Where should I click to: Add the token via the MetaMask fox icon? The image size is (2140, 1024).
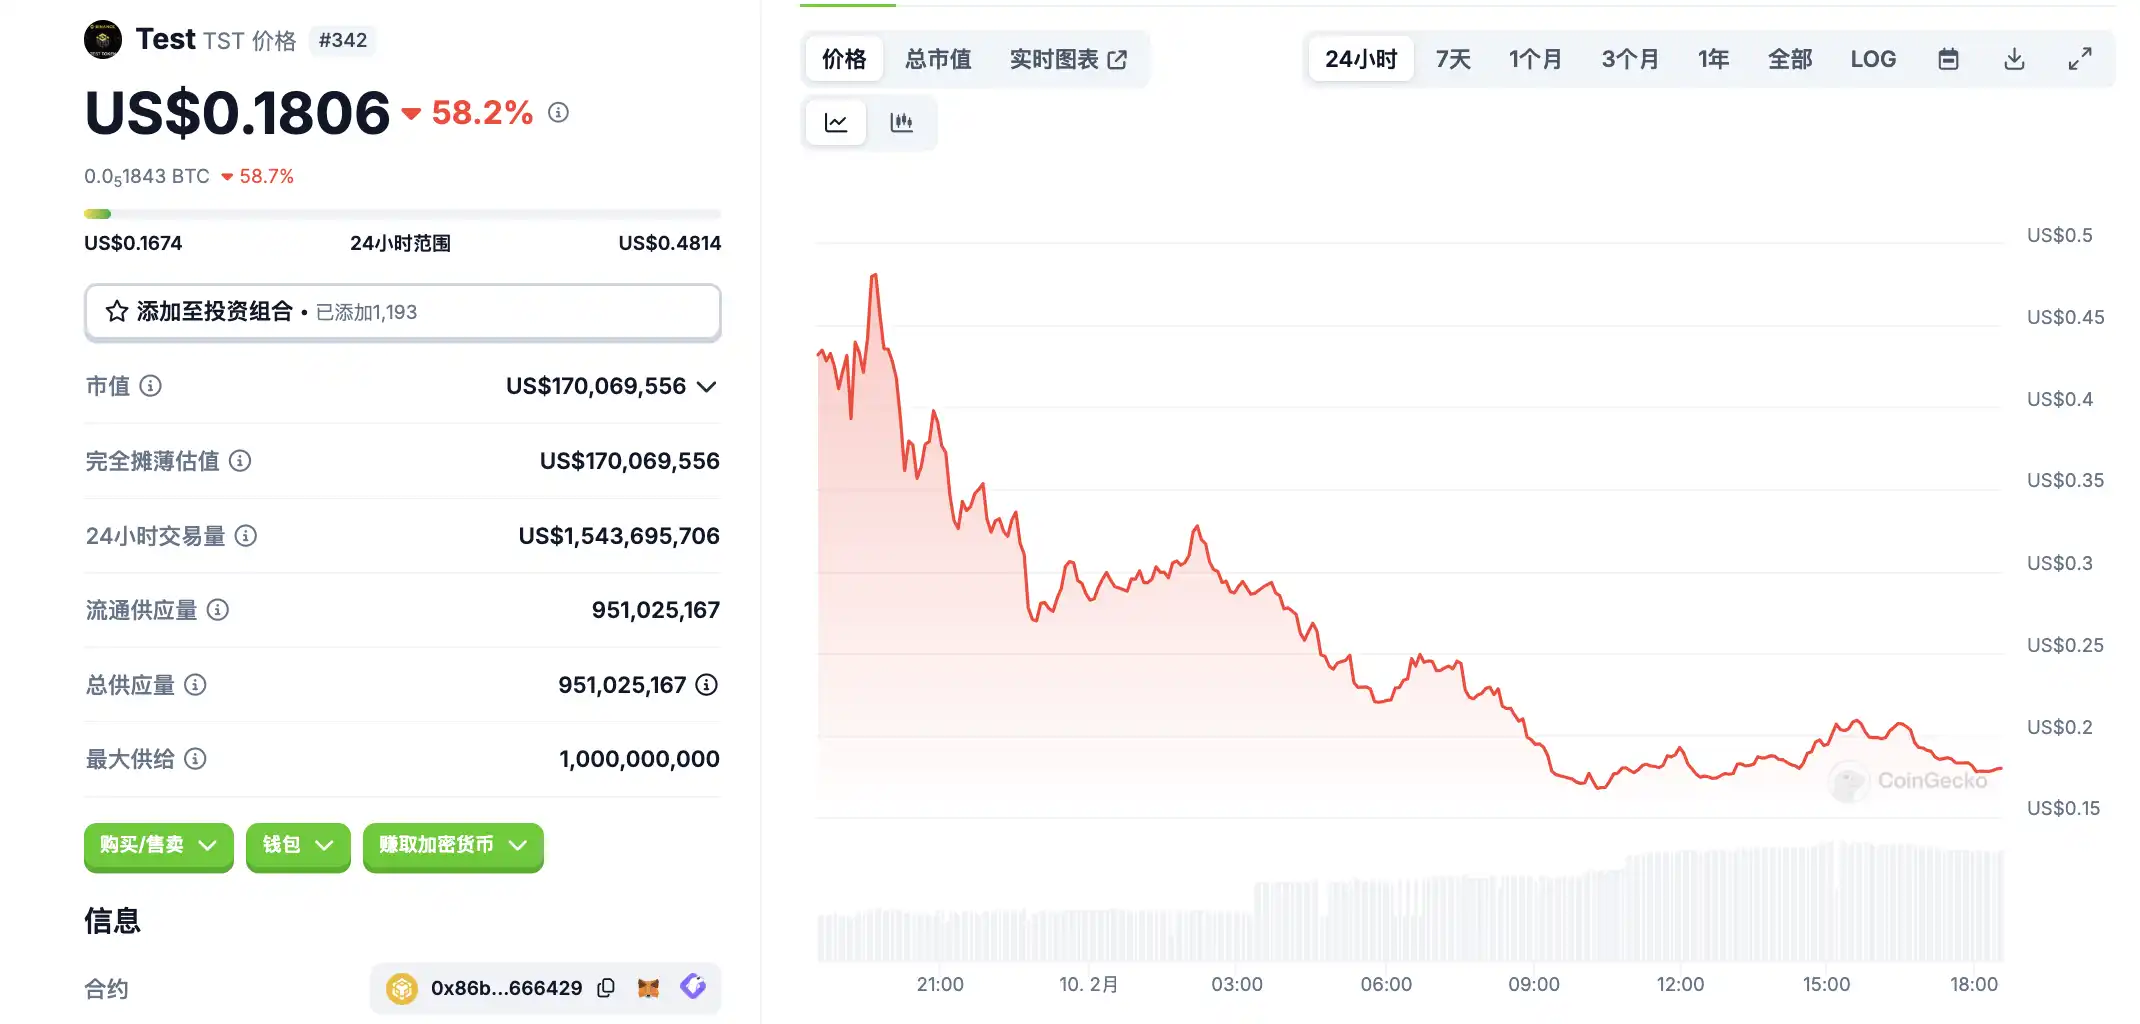click(649, 988)
